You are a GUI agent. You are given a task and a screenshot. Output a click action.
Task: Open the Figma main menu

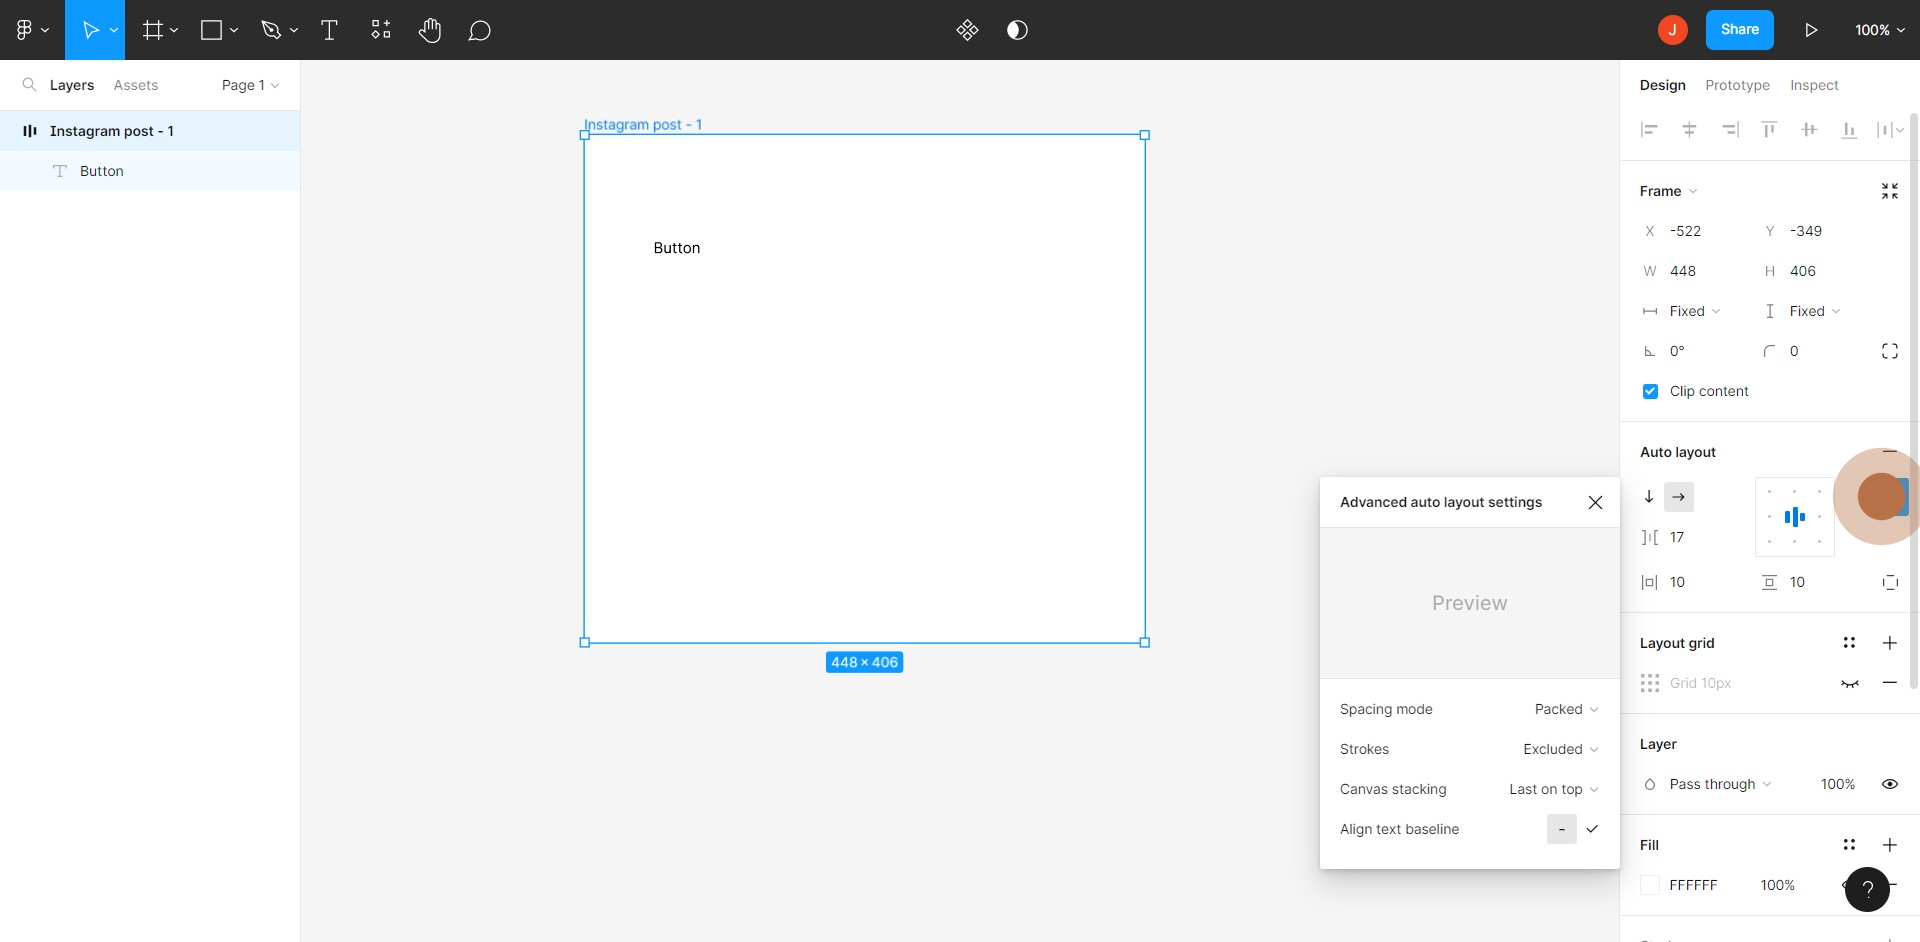(x=31, y=30)
